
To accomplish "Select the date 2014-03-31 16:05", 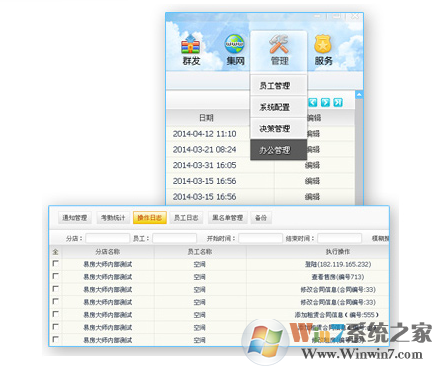I will (x=204, y=165).
